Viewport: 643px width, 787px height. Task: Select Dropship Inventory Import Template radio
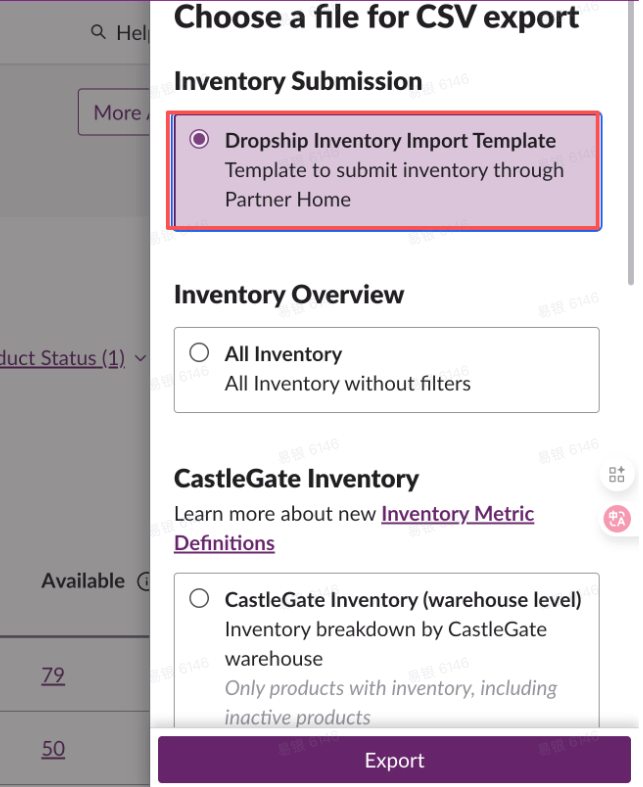199,140
